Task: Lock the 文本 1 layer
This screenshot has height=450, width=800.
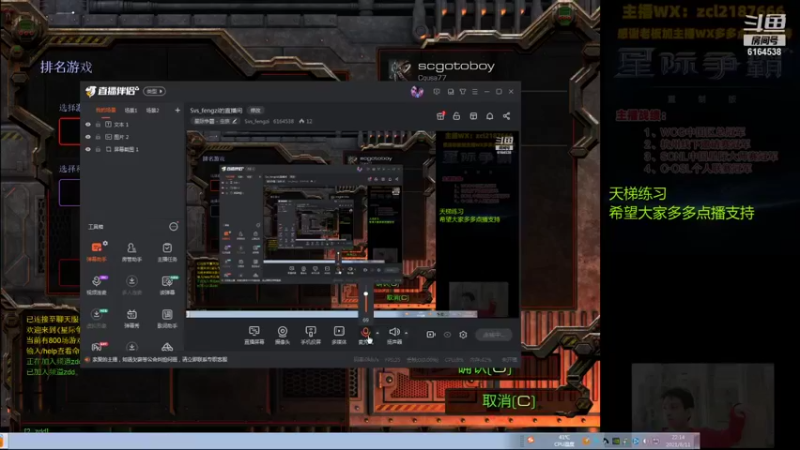Action: [x=98, y=124]
